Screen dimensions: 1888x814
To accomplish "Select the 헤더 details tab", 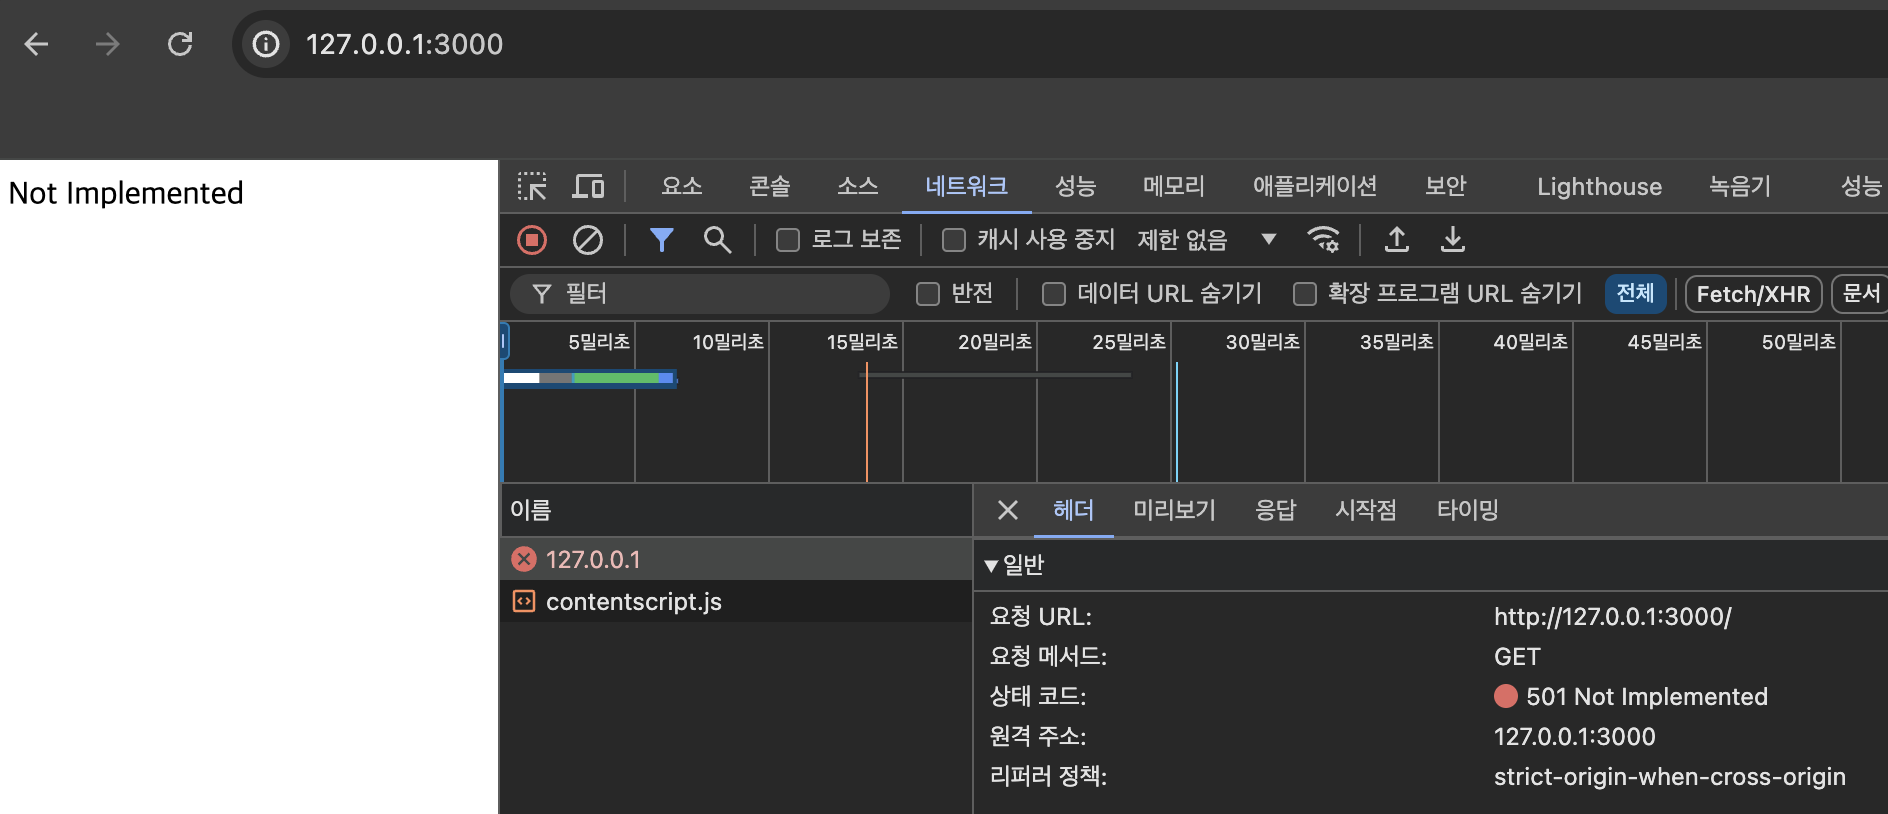I will point(1073,511).
